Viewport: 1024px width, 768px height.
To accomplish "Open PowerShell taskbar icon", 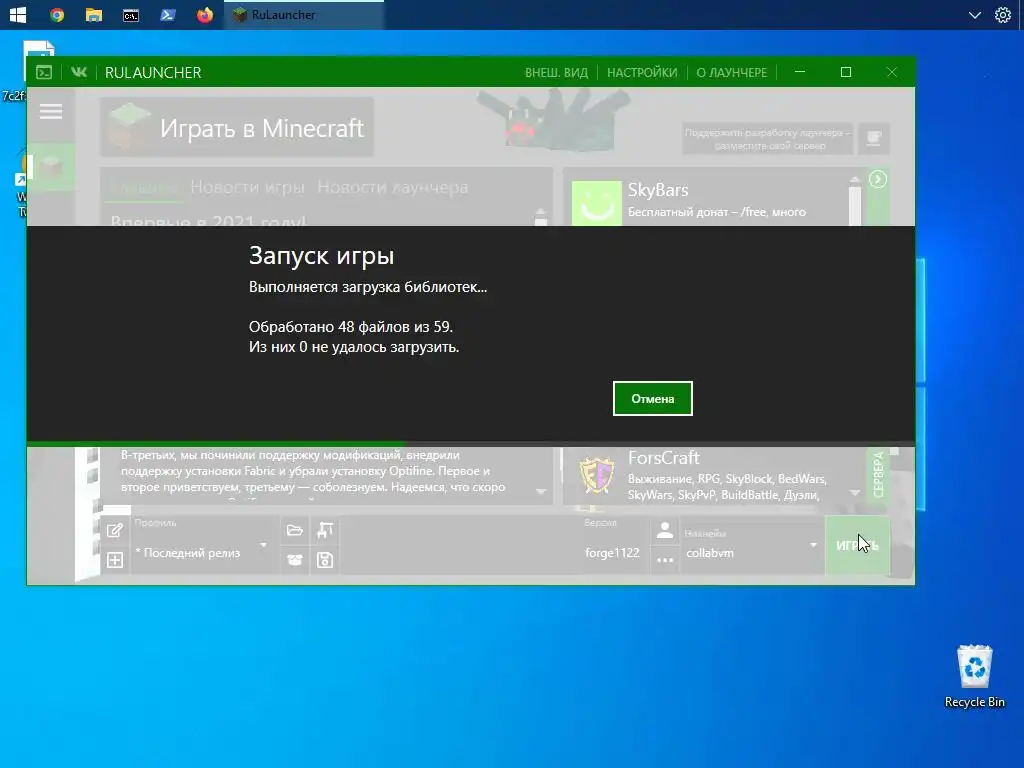I will pos(168,14).
